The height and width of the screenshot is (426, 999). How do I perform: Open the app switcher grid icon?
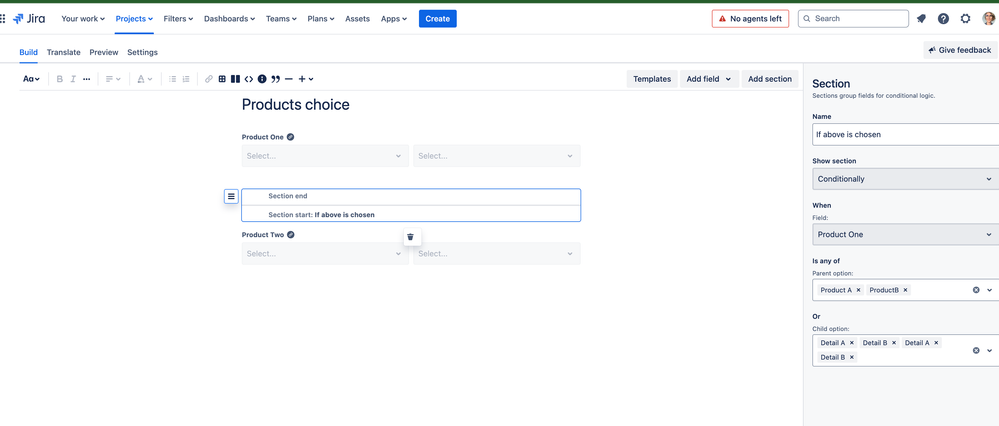[x=3, y=18]
